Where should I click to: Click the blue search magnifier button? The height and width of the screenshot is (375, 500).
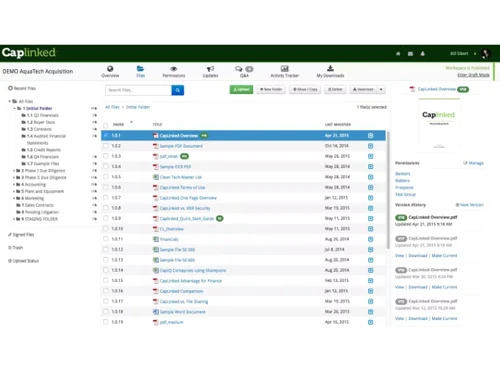[178, 90]
